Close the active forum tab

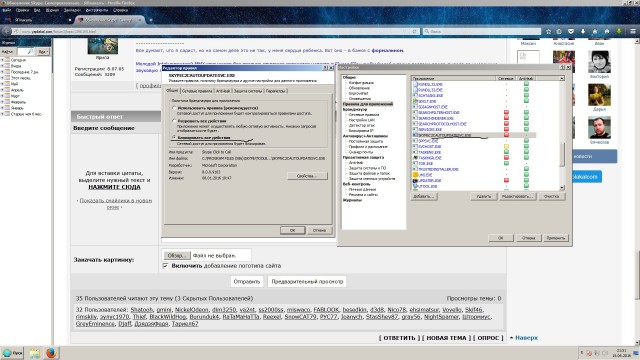point(140,20)
